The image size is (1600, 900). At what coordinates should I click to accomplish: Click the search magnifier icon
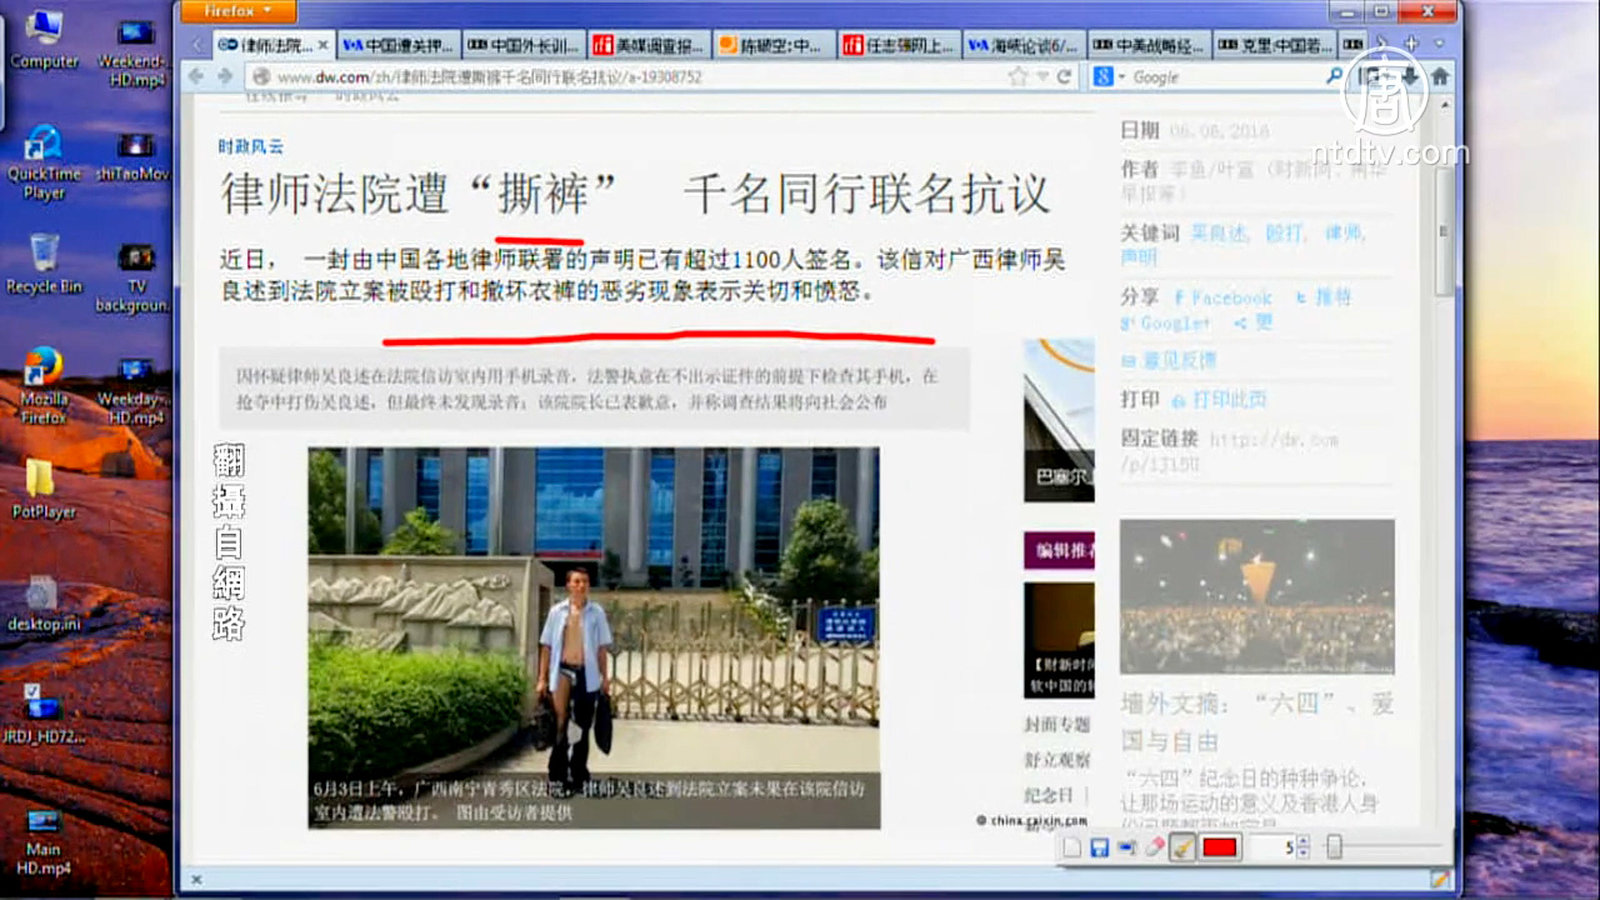[1333, 76]
